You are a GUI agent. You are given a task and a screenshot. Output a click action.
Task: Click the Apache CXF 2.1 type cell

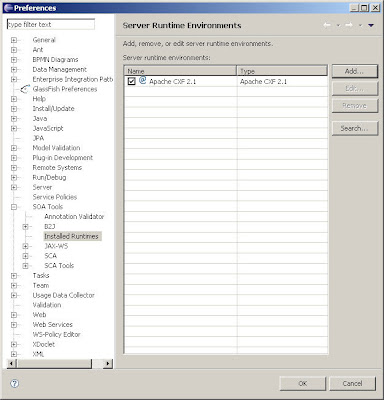pos(263,81)
